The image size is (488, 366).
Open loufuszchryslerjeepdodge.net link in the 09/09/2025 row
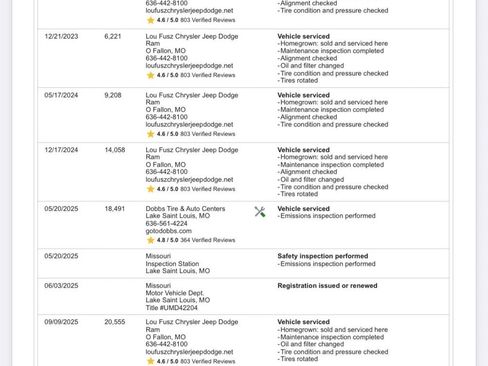tap(189, 352)
